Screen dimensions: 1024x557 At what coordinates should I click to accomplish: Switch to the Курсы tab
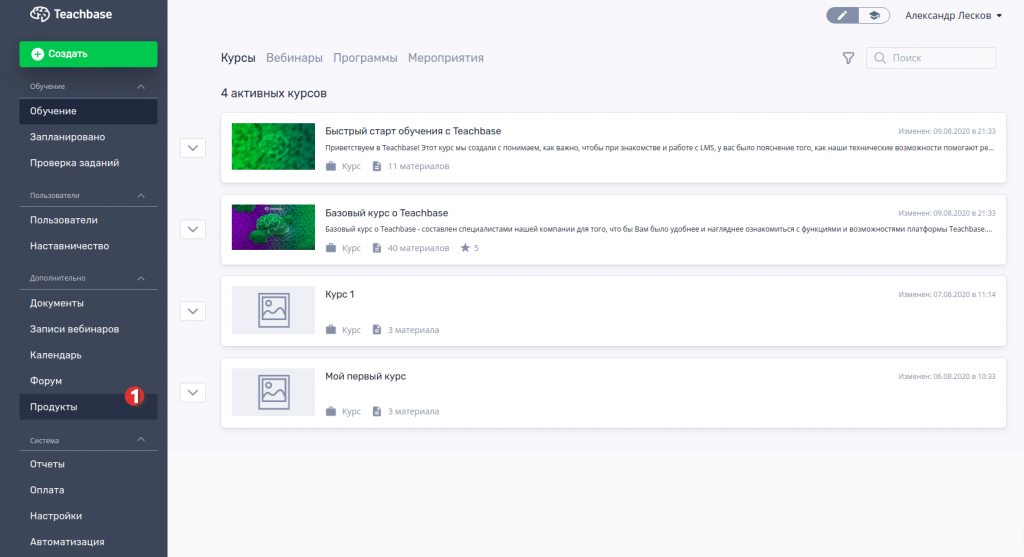pos(238,58)
